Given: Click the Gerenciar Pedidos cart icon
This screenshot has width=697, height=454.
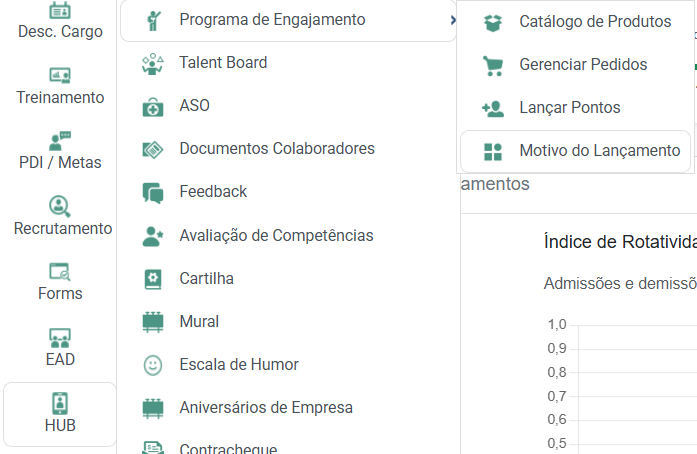Looking at the screenshot, I should [x=492, y=65].
